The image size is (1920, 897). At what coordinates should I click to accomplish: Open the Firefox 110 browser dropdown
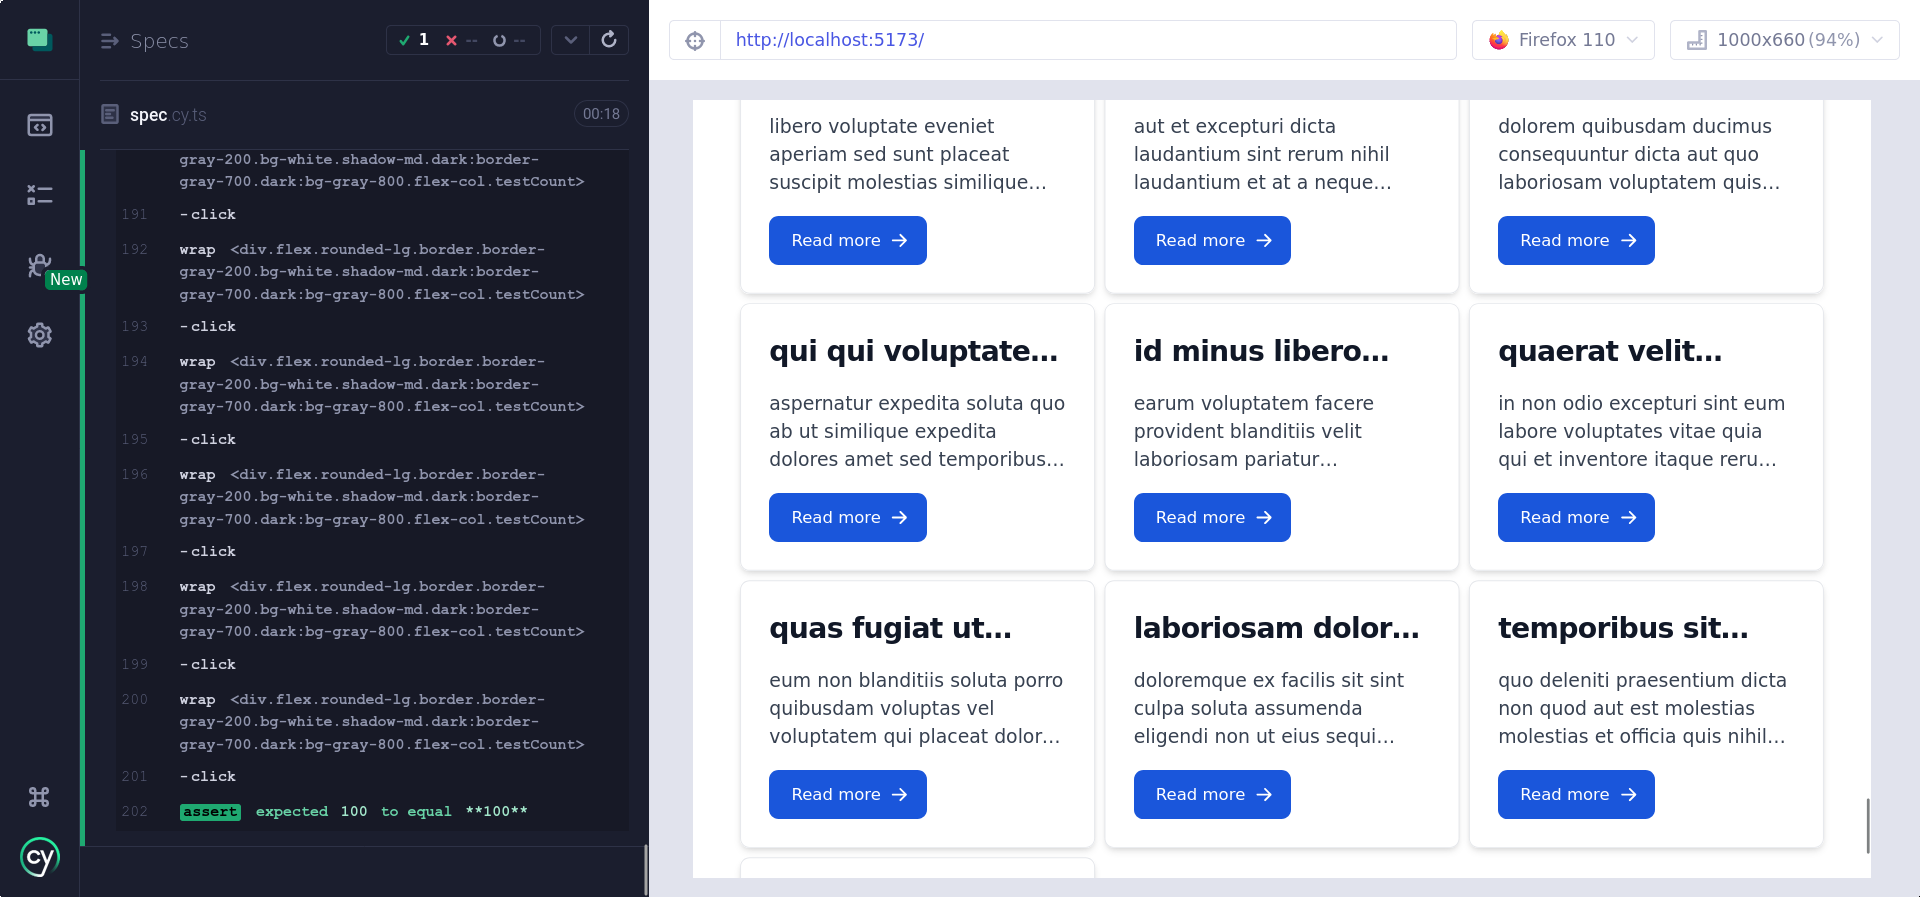click(1563, 40)
